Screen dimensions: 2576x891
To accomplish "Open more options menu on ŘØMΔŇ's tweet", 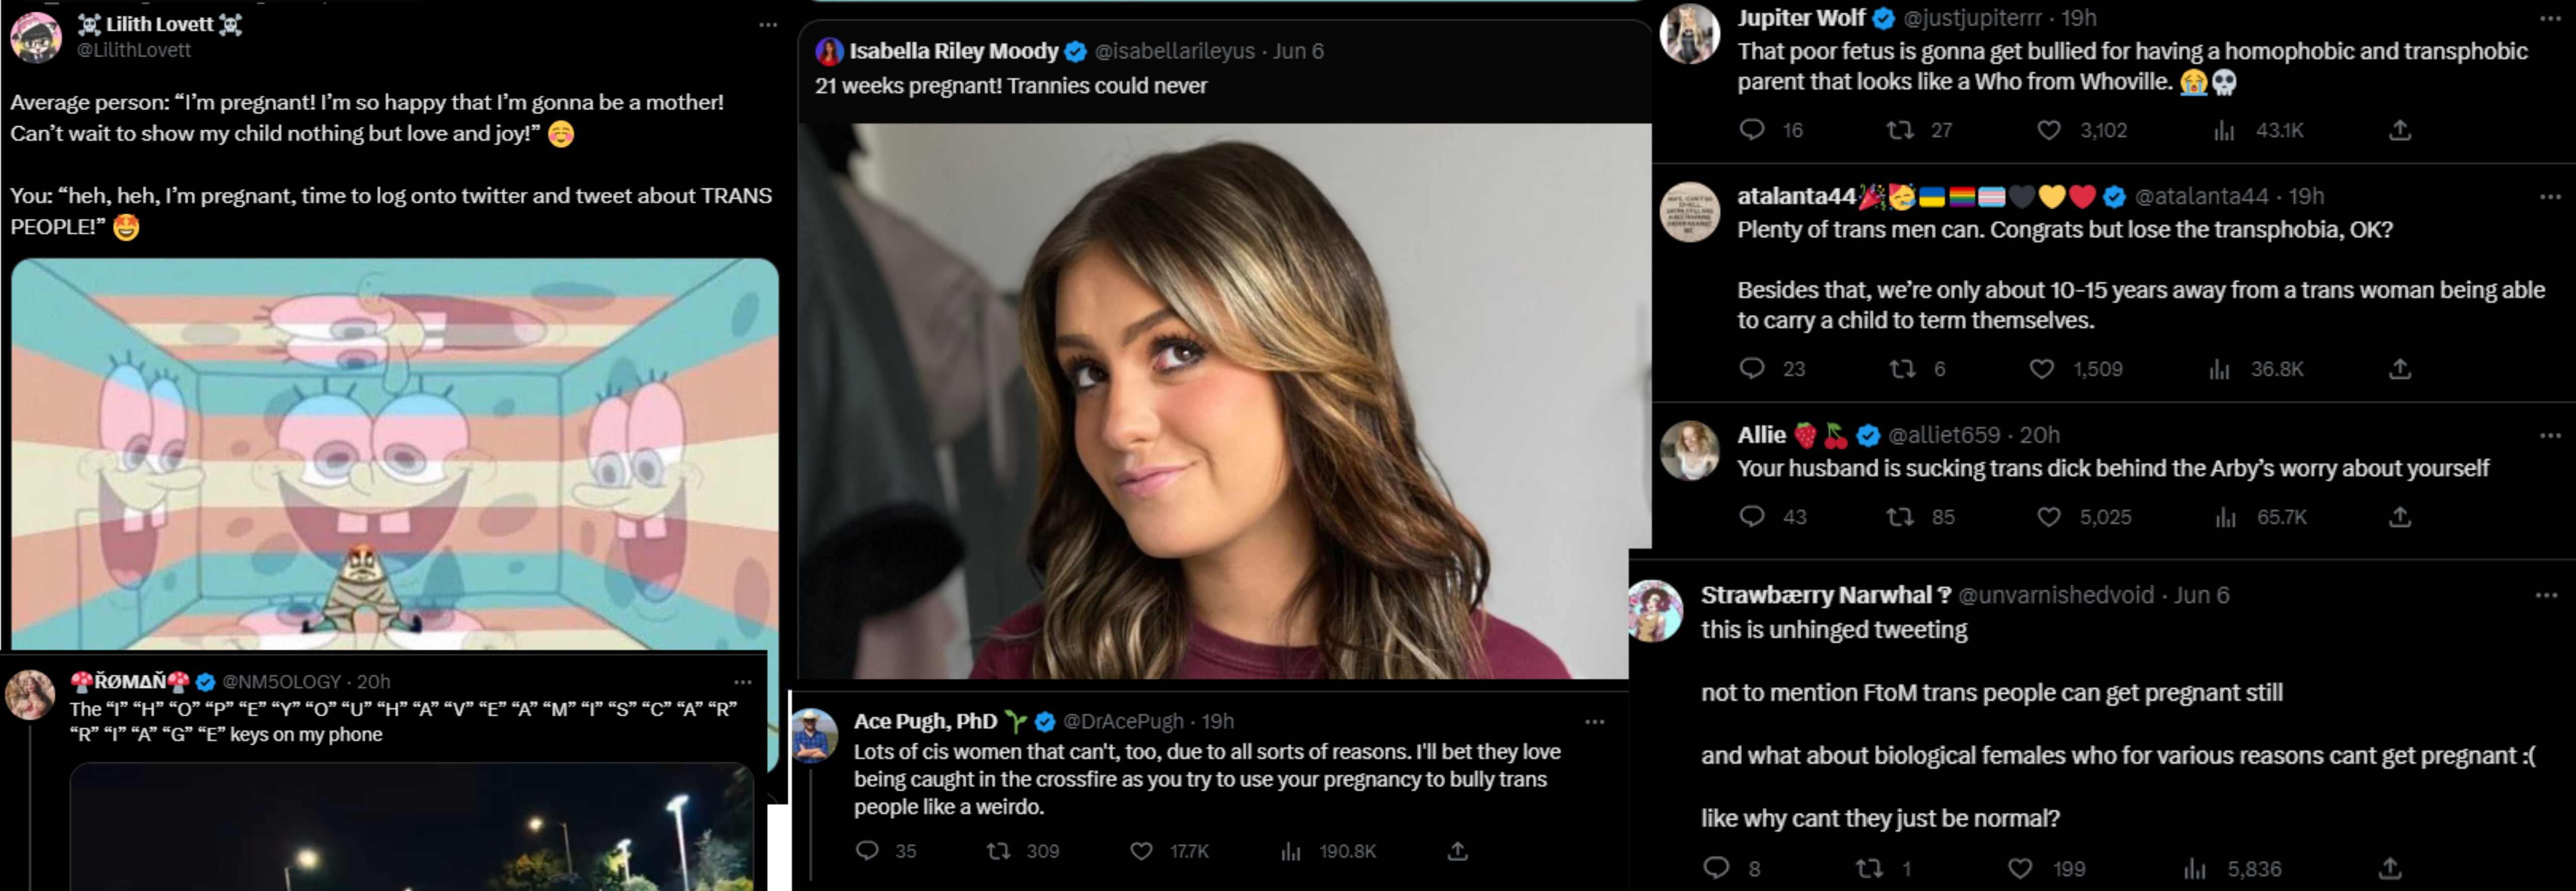I will tap(742, 682).
